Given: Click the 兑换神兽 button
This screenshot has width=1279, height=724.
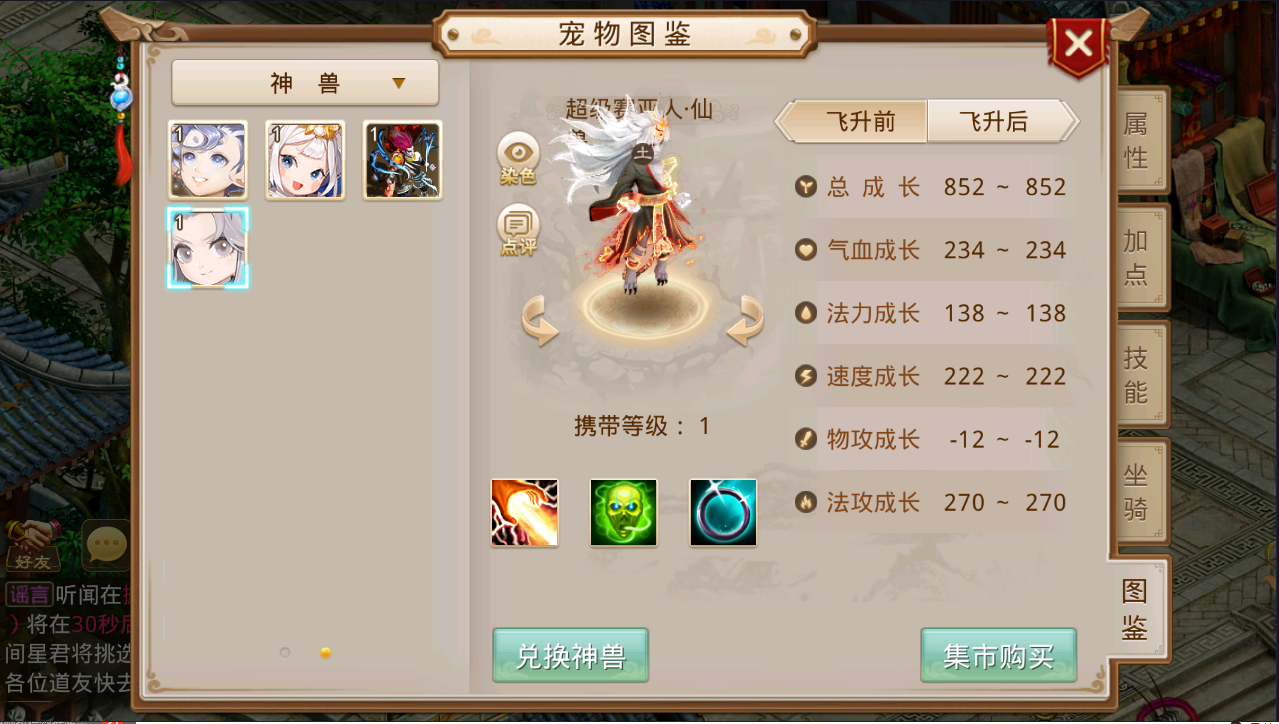Looking at the screenshot, I should [570, 656].
